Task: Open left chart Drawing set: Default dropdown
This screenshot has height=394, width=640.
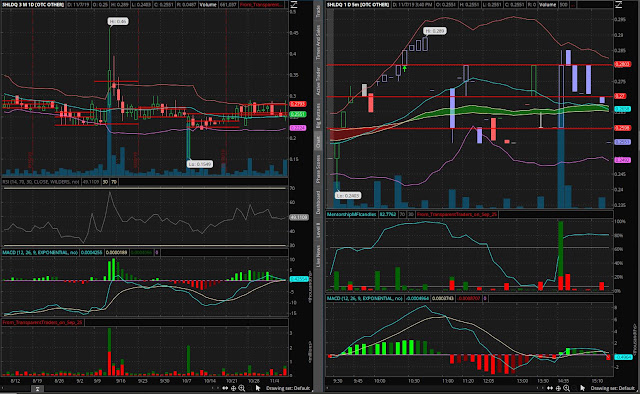Action: point(288,388)
